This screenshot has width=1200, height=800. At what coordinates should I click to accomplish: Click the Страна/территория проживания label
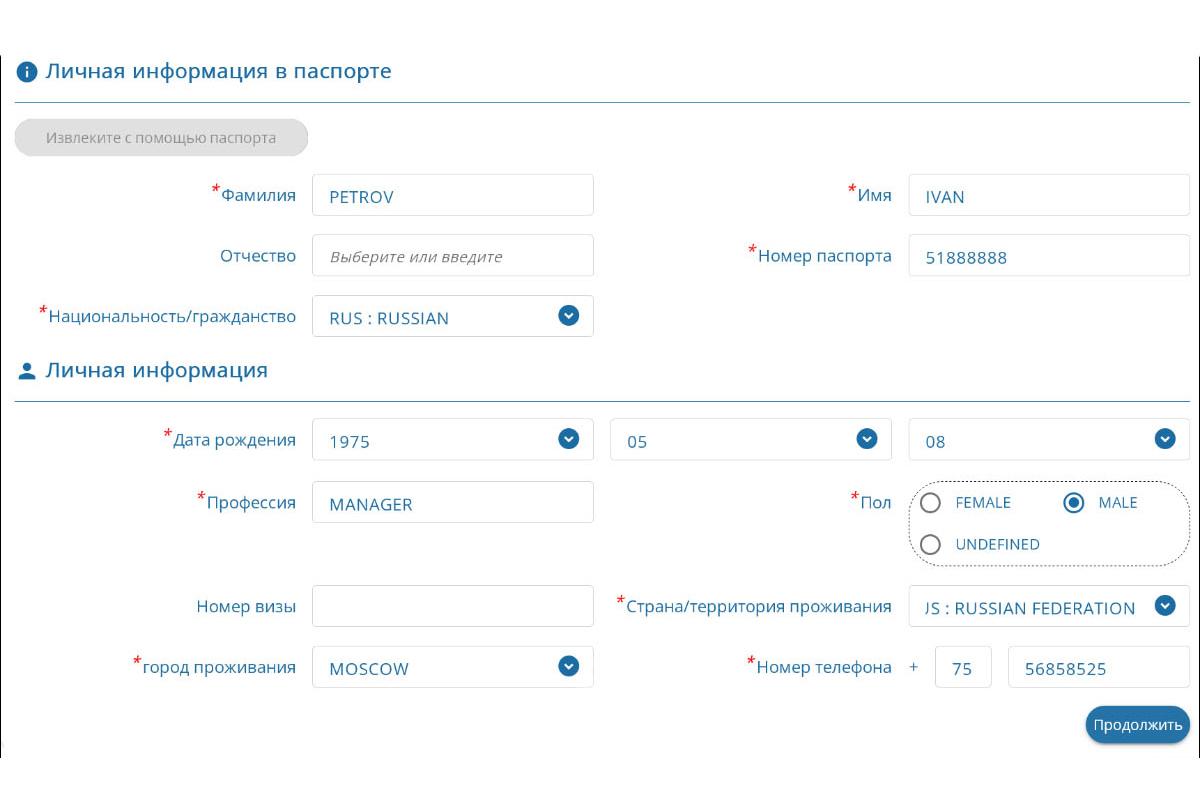pos(758,606)
